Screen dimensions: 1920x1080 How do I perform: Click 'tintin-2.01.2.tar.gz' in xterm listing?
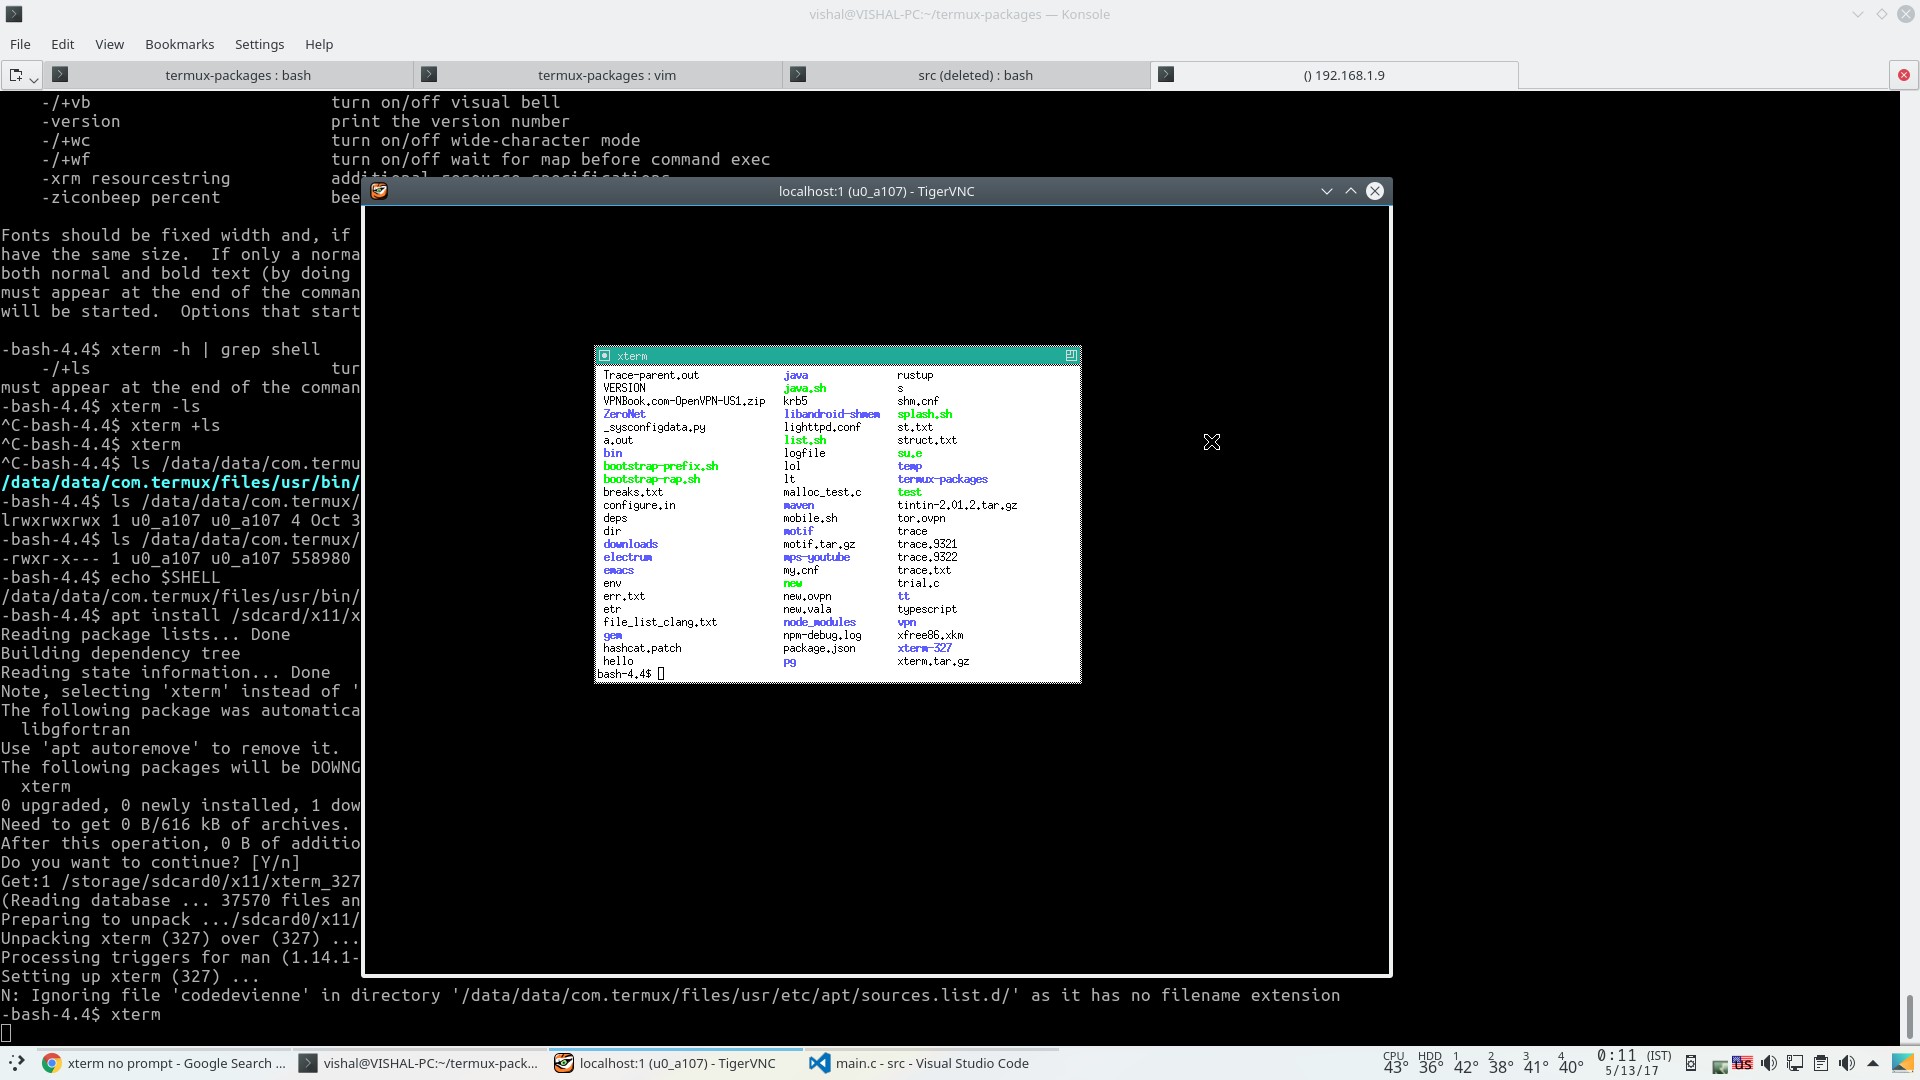pyautogui.click(x=957, y=505)
